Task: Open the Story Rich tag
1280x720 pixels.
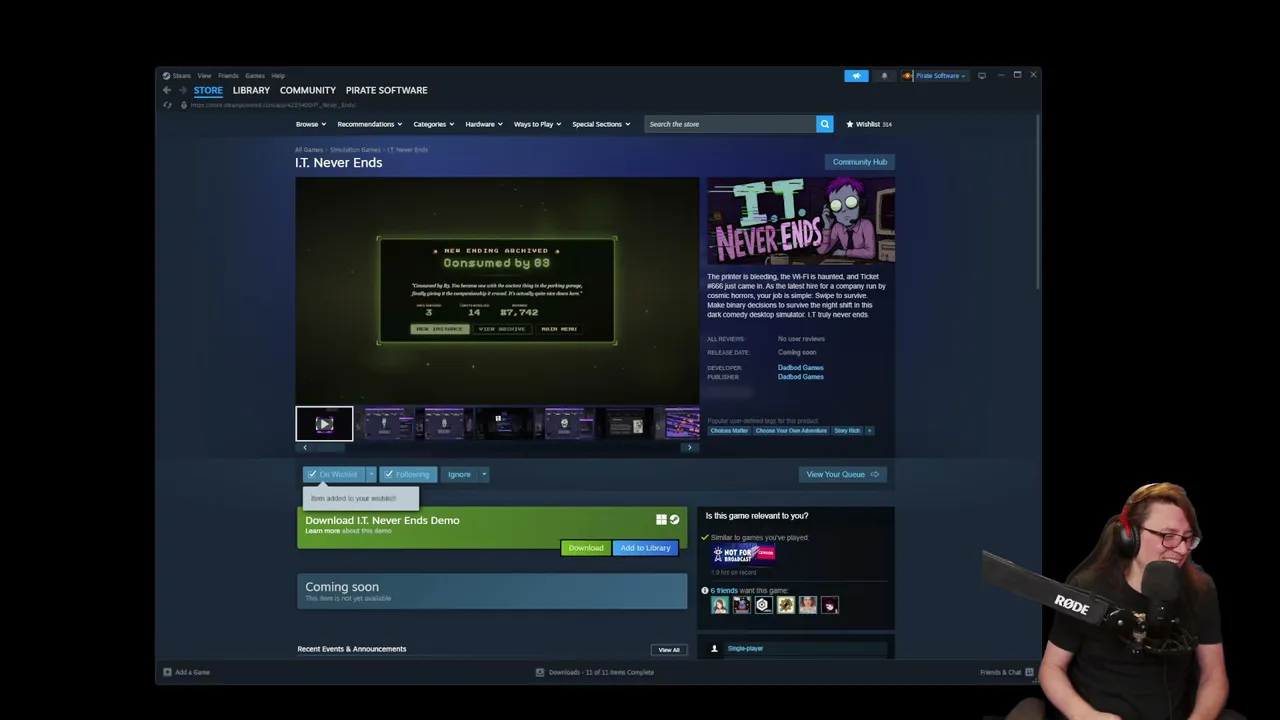Action: coord(847,431)
